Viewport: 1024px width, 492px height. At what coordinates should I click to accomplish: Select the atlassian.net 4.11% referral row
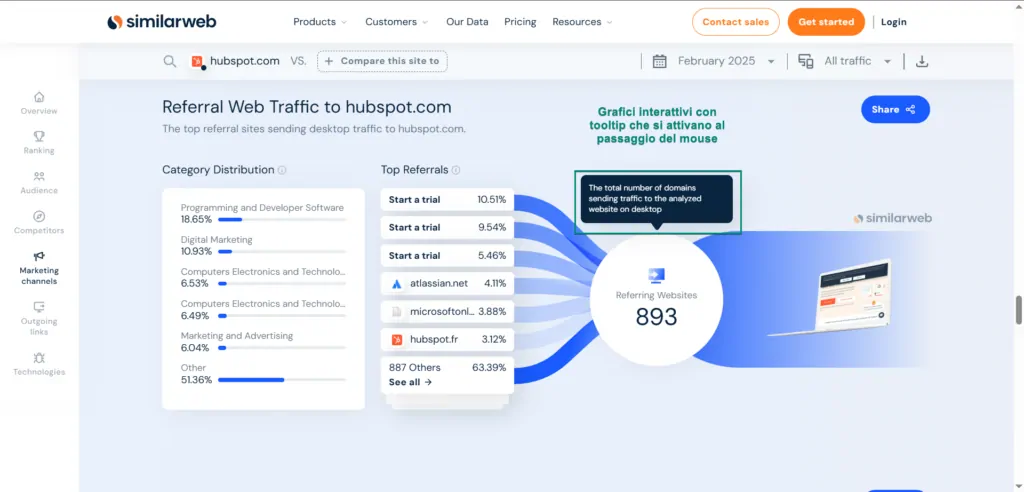tap(447, 284)
